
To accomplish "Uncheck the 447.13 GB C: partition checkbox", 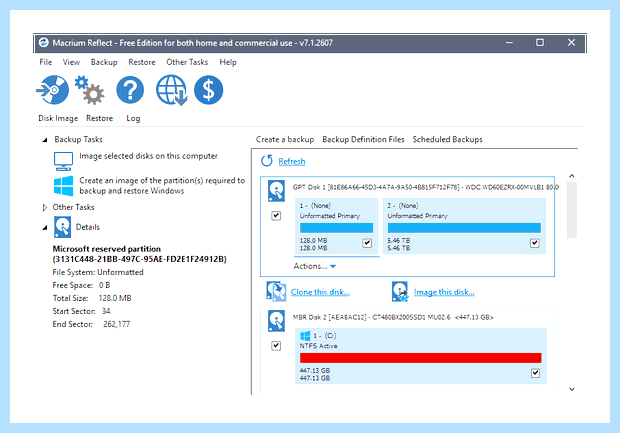I will [x=535, y=372].
